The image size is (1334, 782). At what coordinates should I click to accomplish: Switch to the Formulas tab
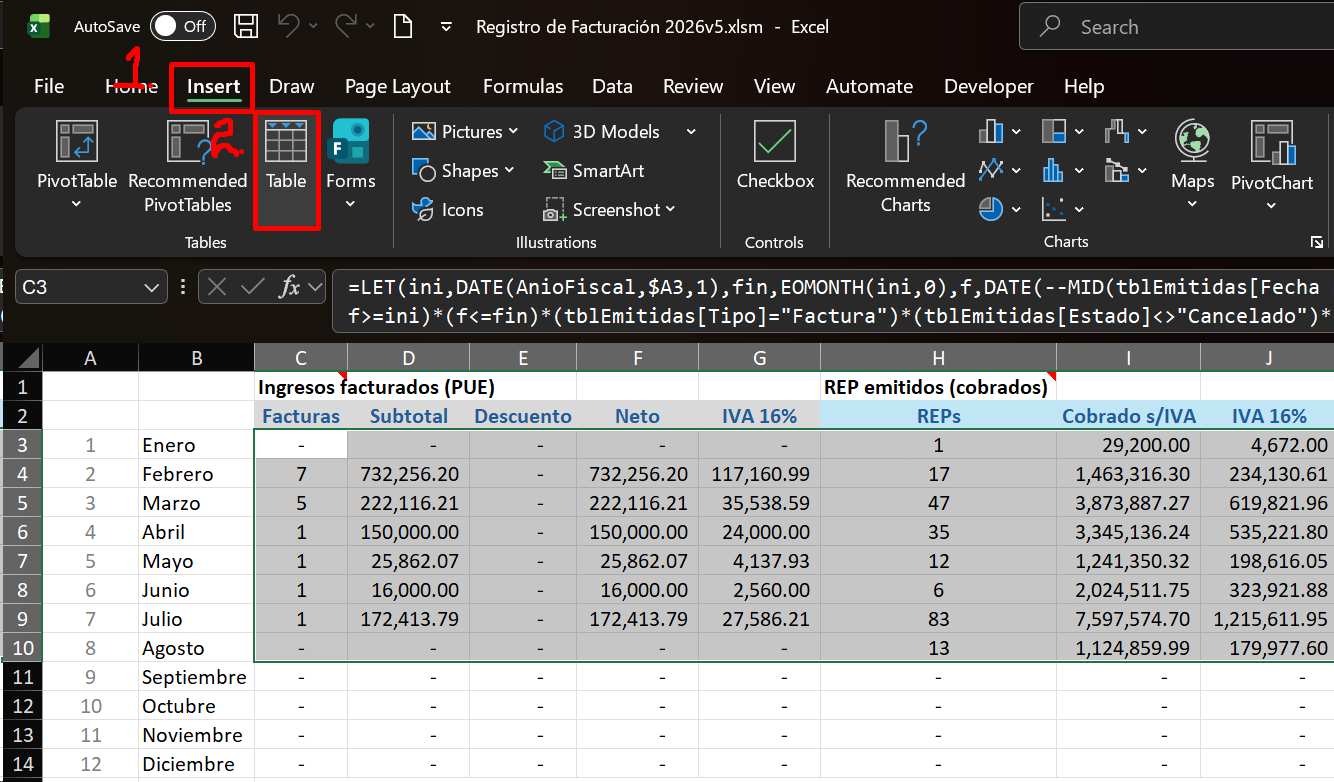click(x=523, y=86)
